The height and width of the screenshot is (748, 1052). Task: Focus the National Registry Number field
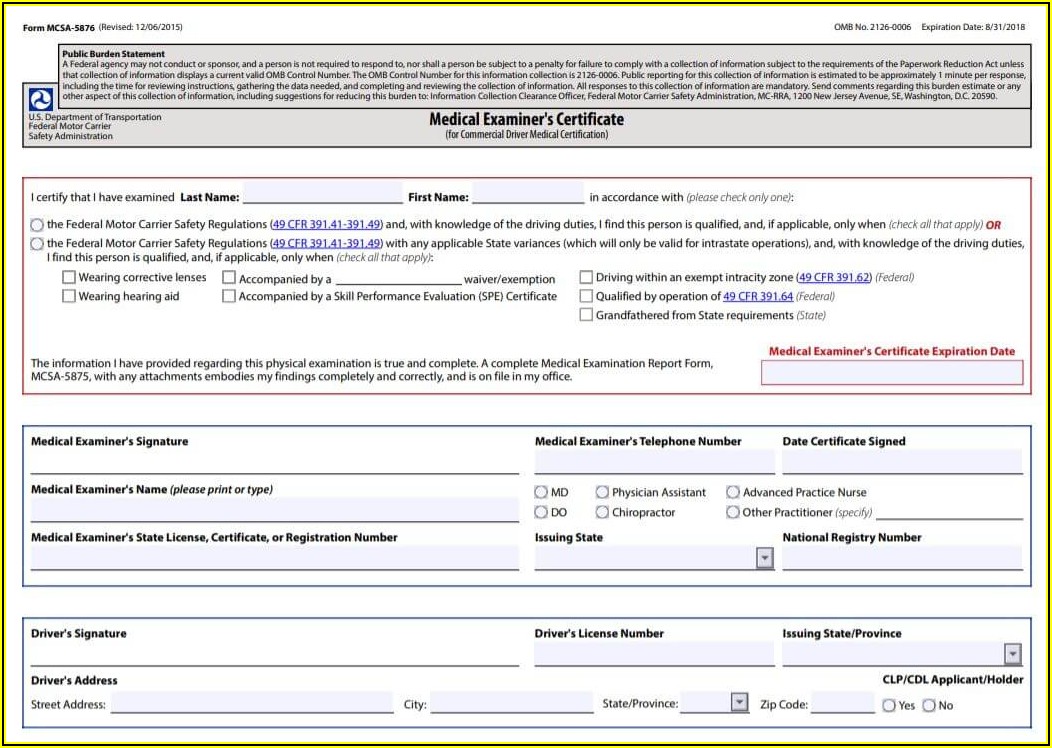(902, 558)
